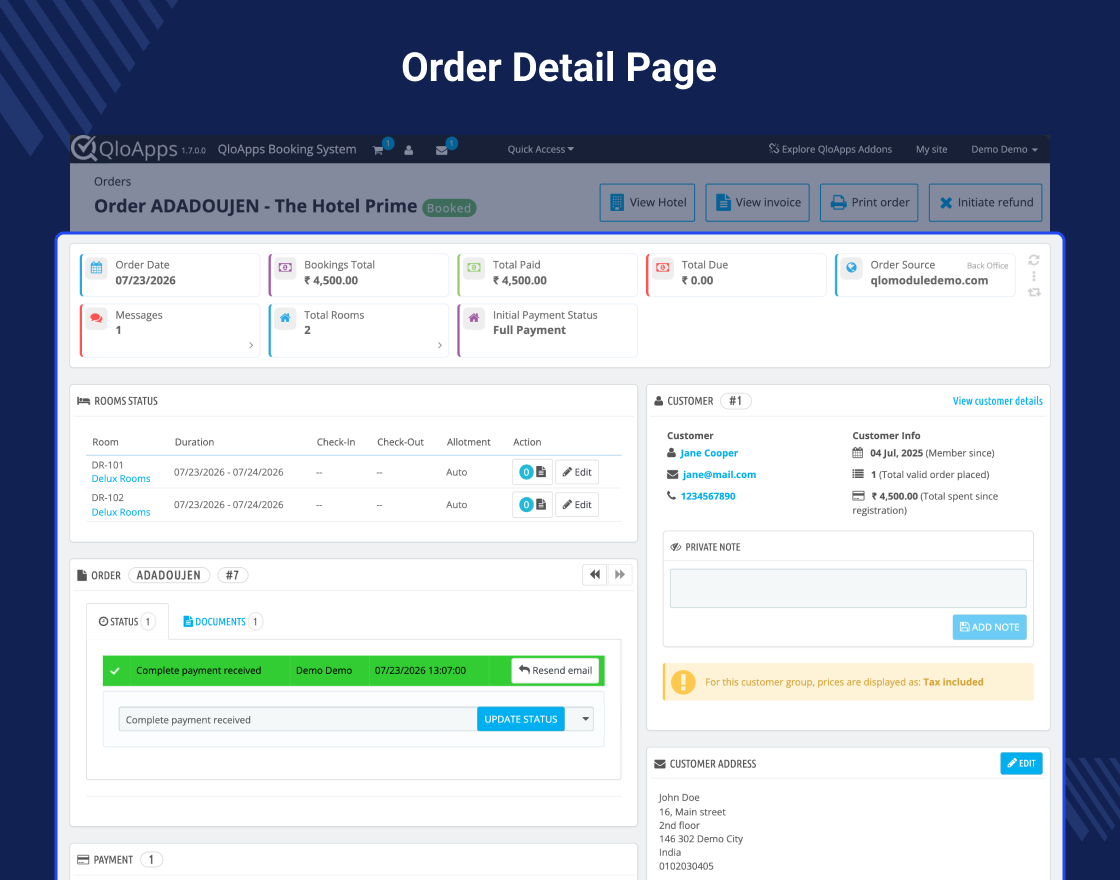Click the Total Rooms home icon
1120x880 pixels.
[285, 319]
